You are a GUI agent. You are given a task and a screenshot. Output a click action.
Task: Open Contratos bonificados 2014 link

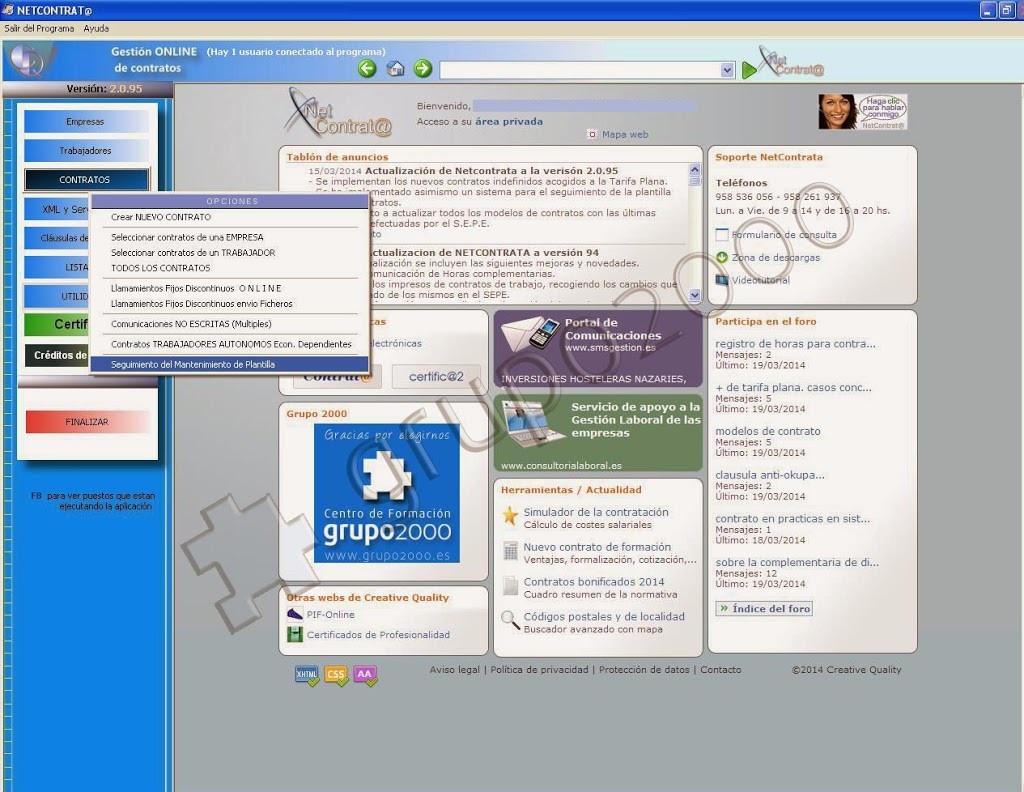pyautogui.click(x=594, y=582)
